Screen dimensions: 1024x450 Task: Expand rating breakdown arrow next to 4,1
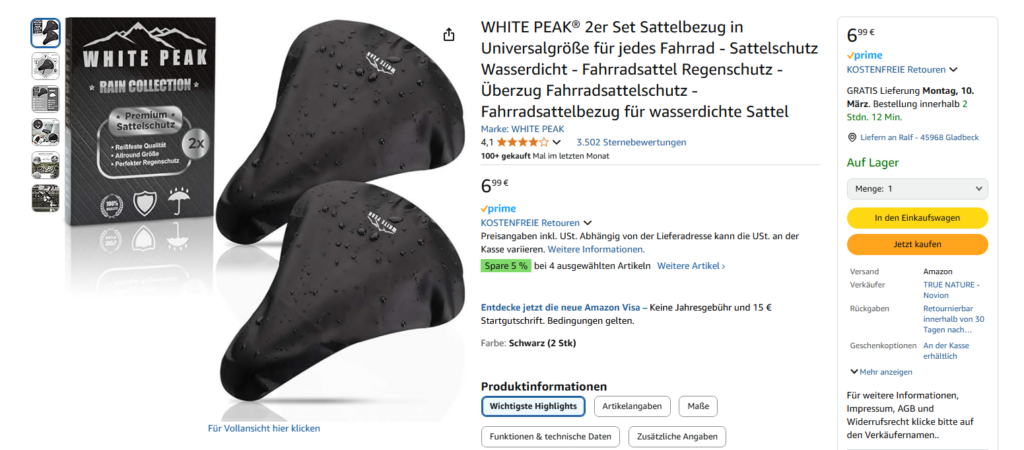556,142
